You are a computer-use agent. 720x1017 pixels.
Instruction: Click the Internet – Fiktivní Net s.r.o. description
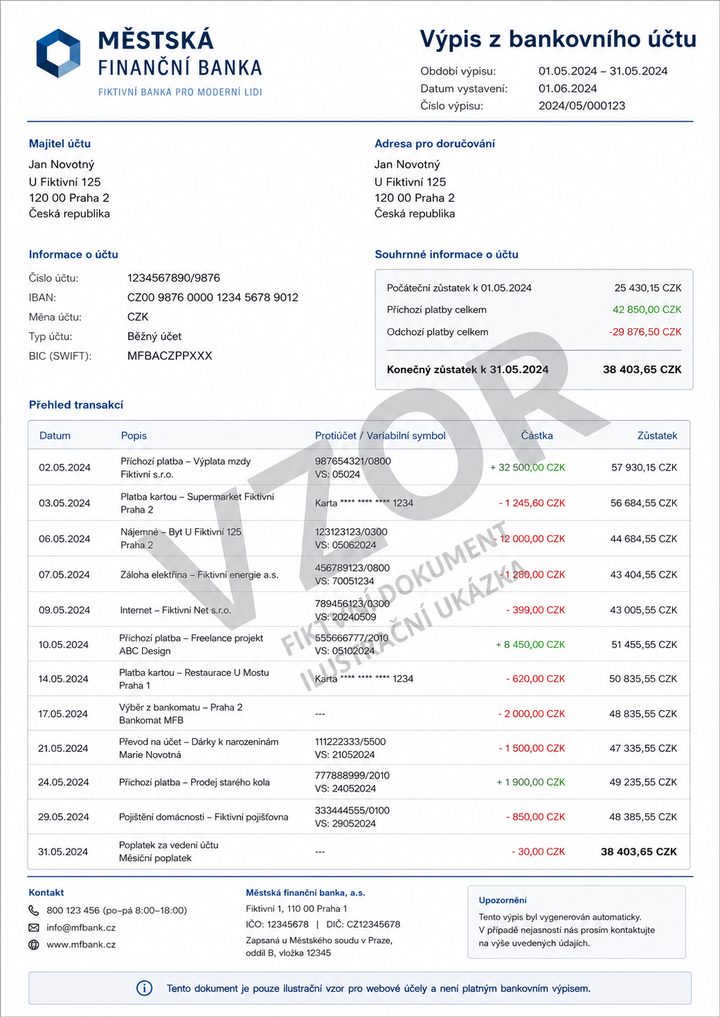click(175, 610)
